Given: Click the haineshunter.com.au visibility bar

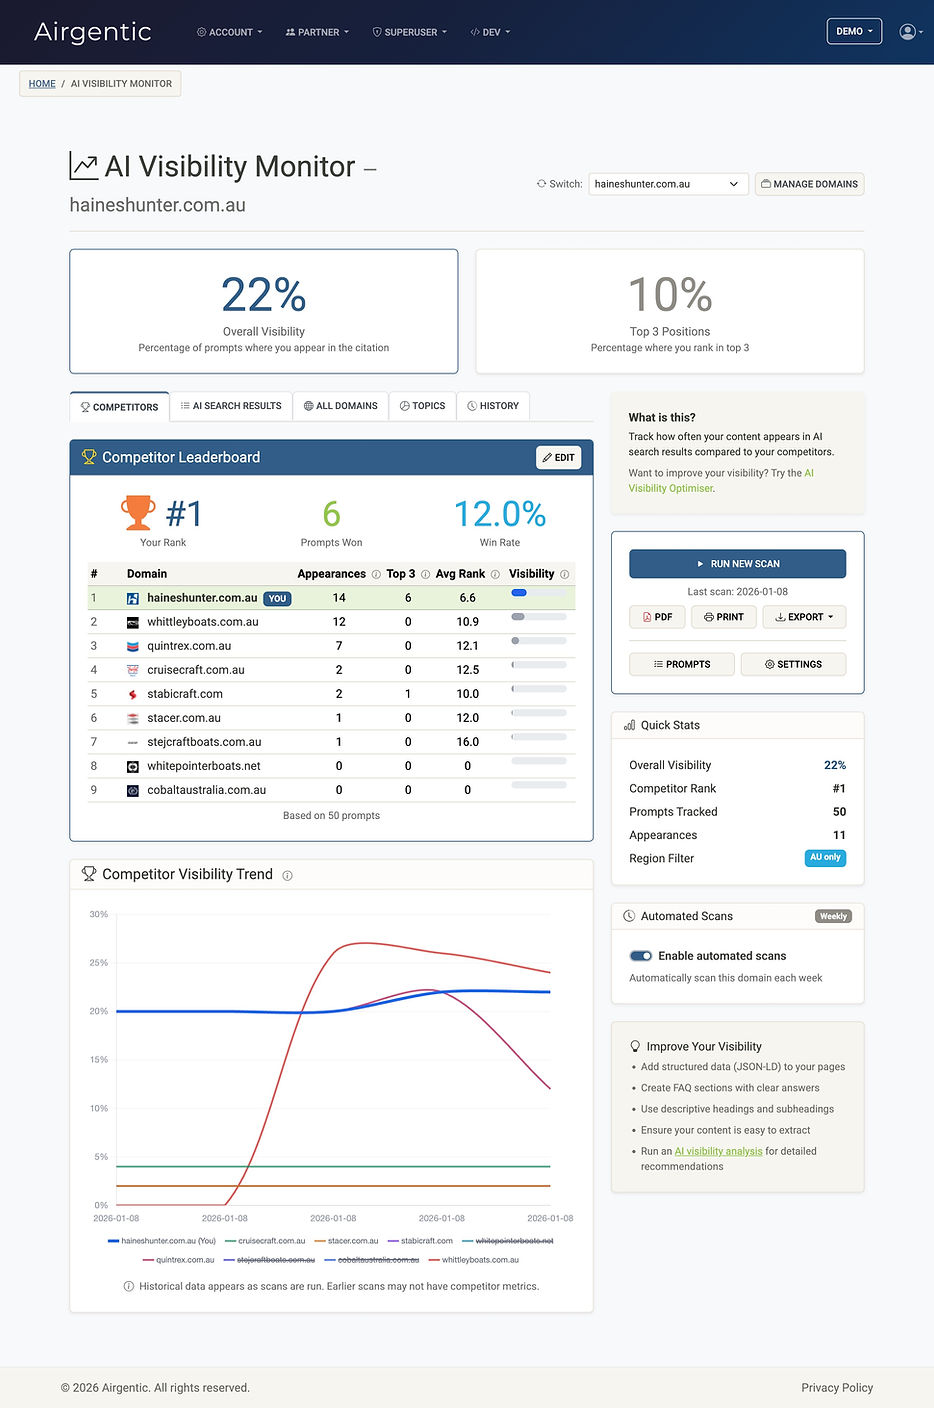Looking at the screenshot, I should [x=539, y=593].
